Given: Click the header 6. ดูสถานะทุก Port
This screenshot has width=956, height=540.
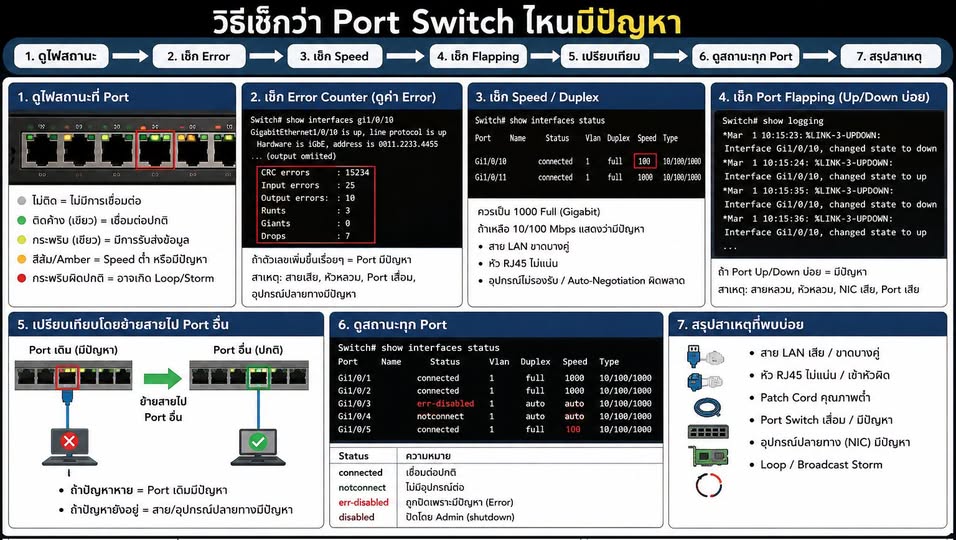Looking at the screenshot, I should [496, 325].
